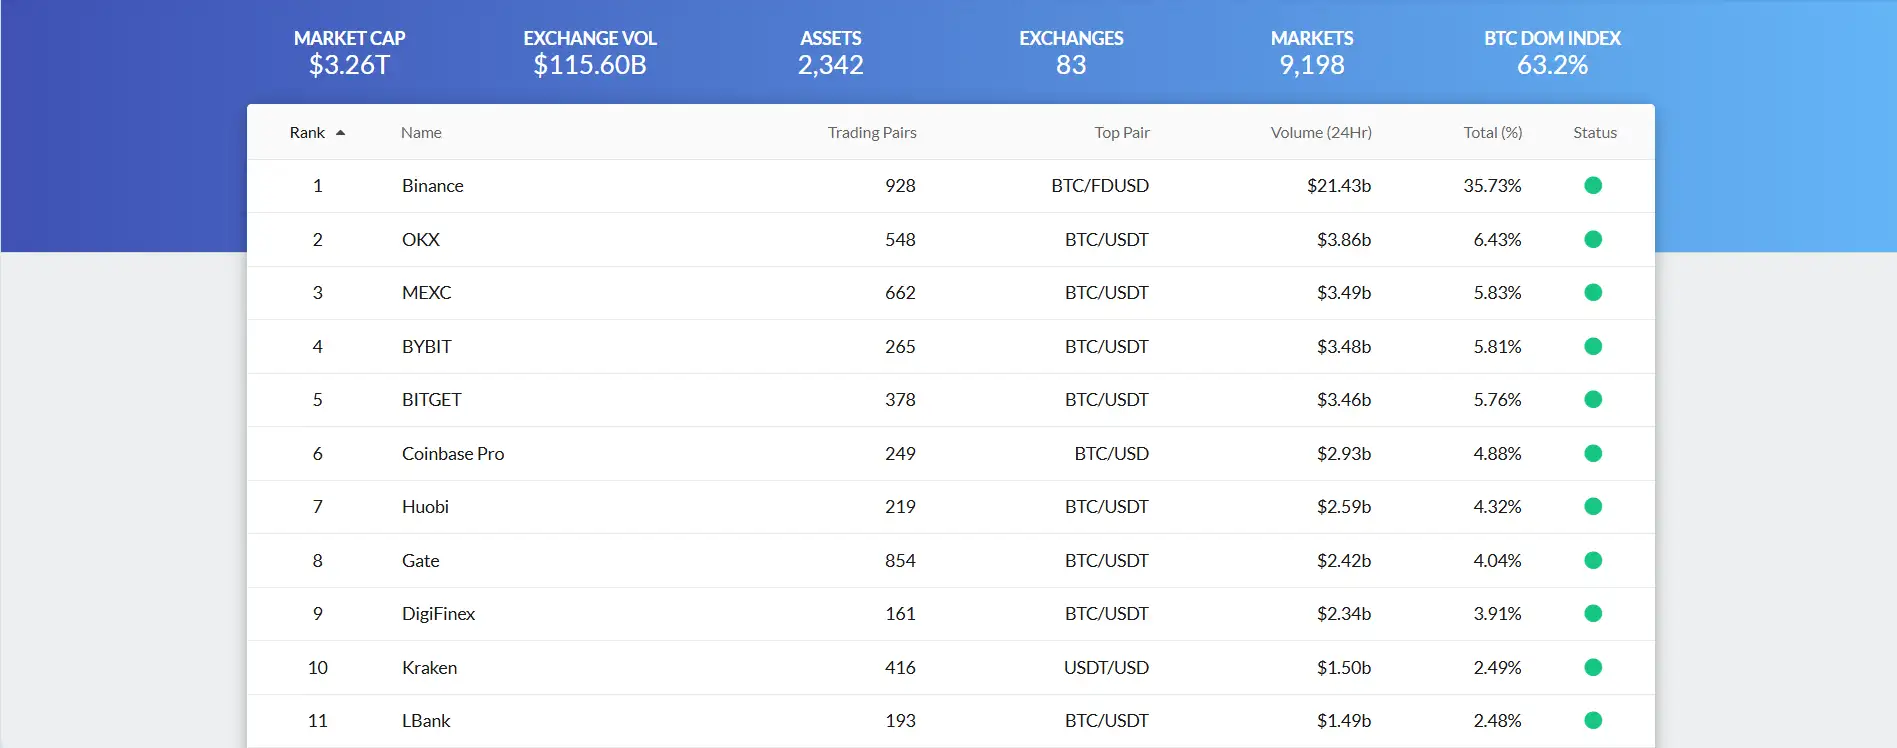
Task: Toggle the Rank sort arrow
Action: (x=340, y=133)
